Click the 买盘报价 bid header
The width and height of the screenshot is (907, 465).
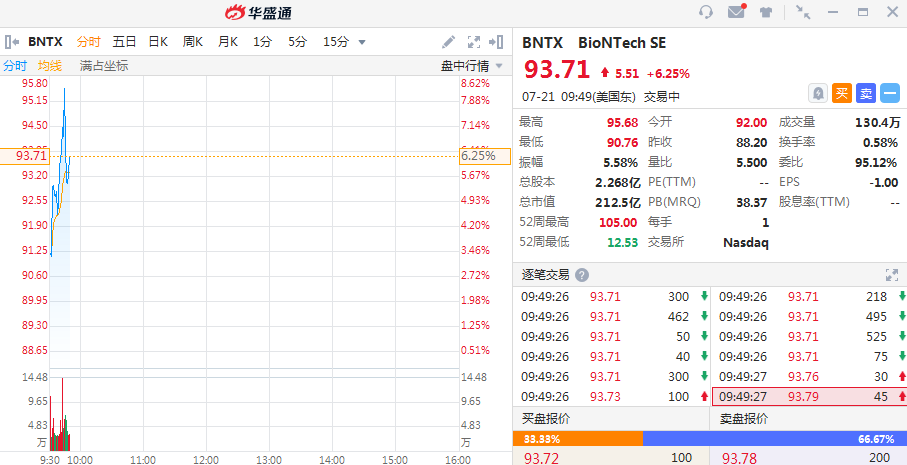[x=547, y=419]
